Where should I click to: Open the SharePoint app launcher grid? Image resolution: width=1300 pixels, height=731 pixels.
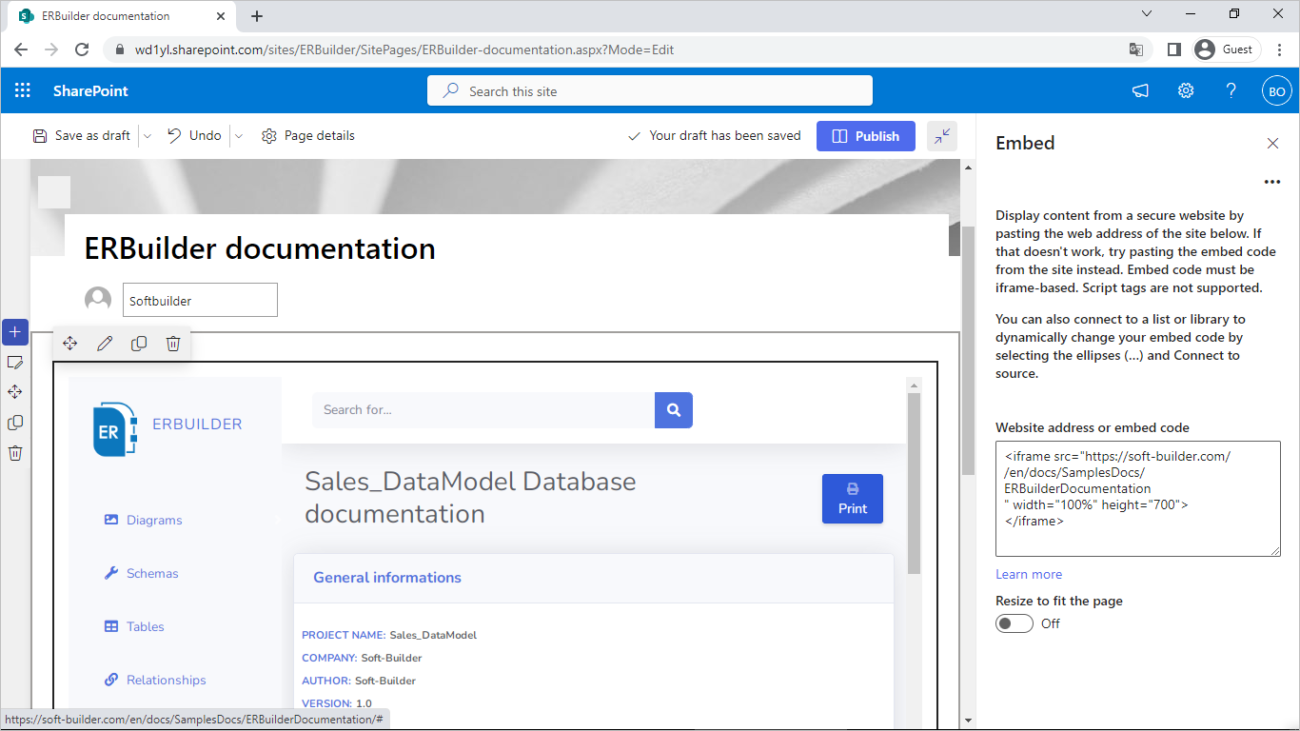[x=22, y=90]
